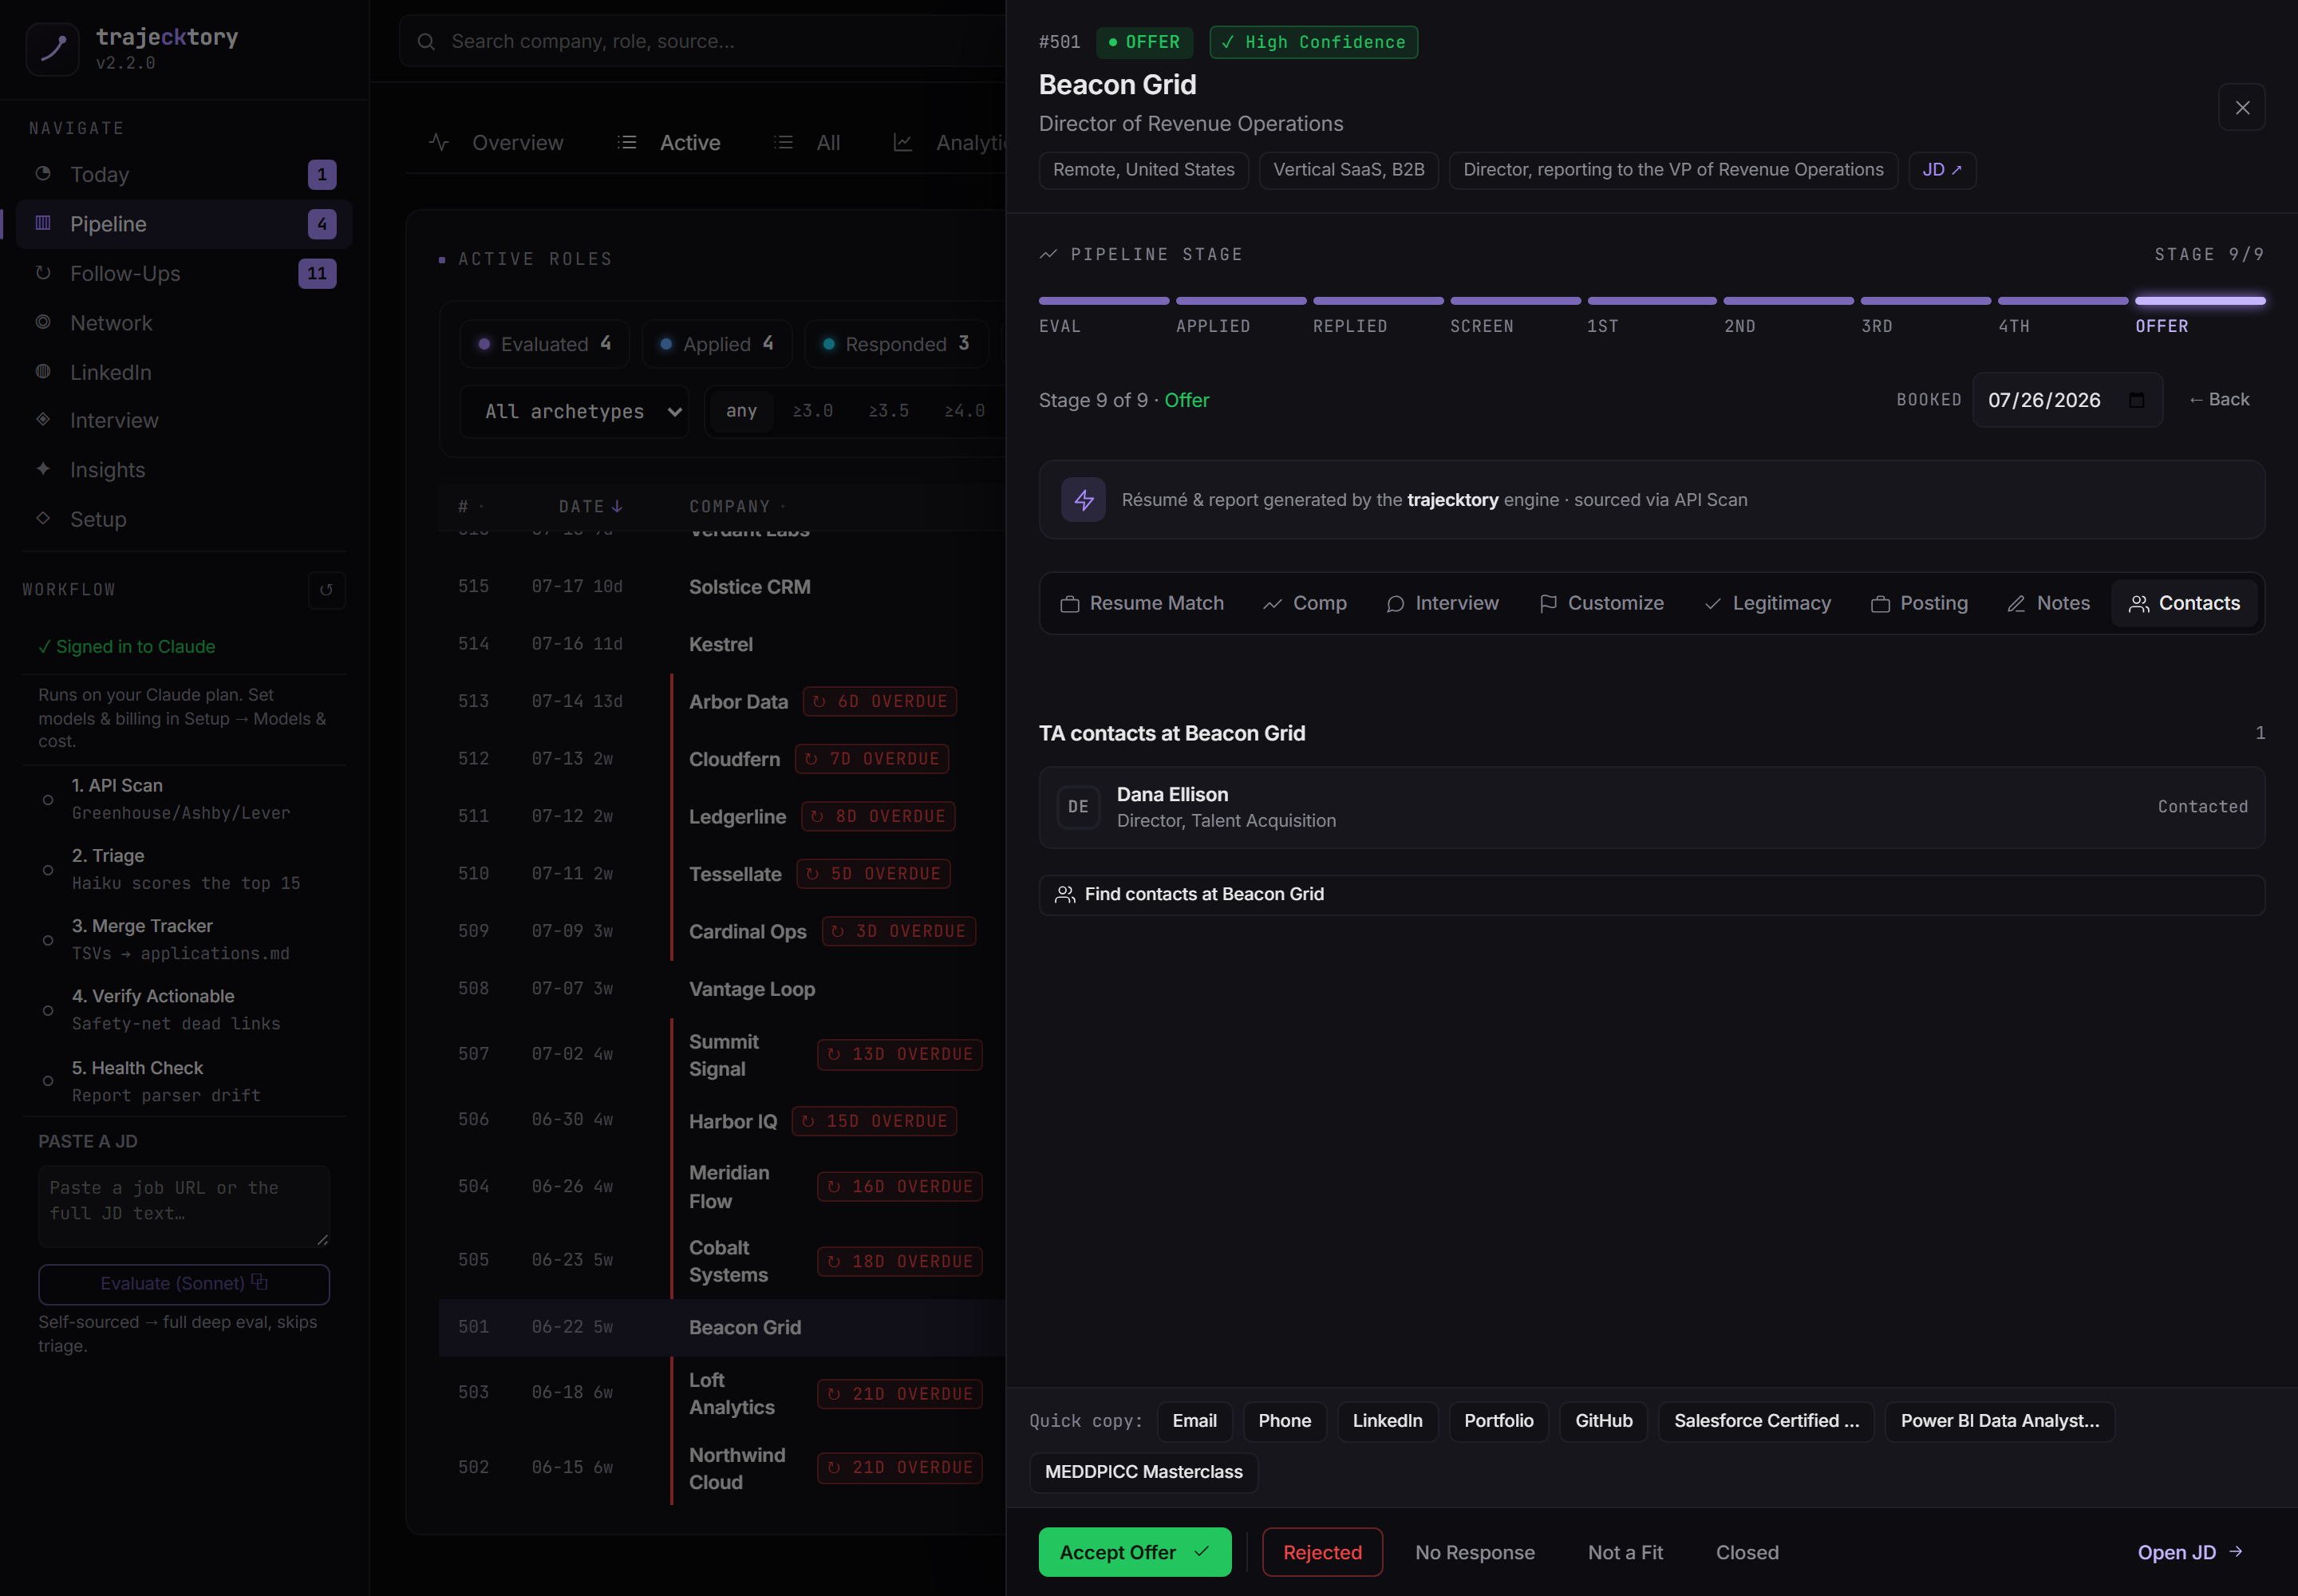Sort by the DATE column header
This screenshot has height=1596, width=2298.
coord(591,507)
